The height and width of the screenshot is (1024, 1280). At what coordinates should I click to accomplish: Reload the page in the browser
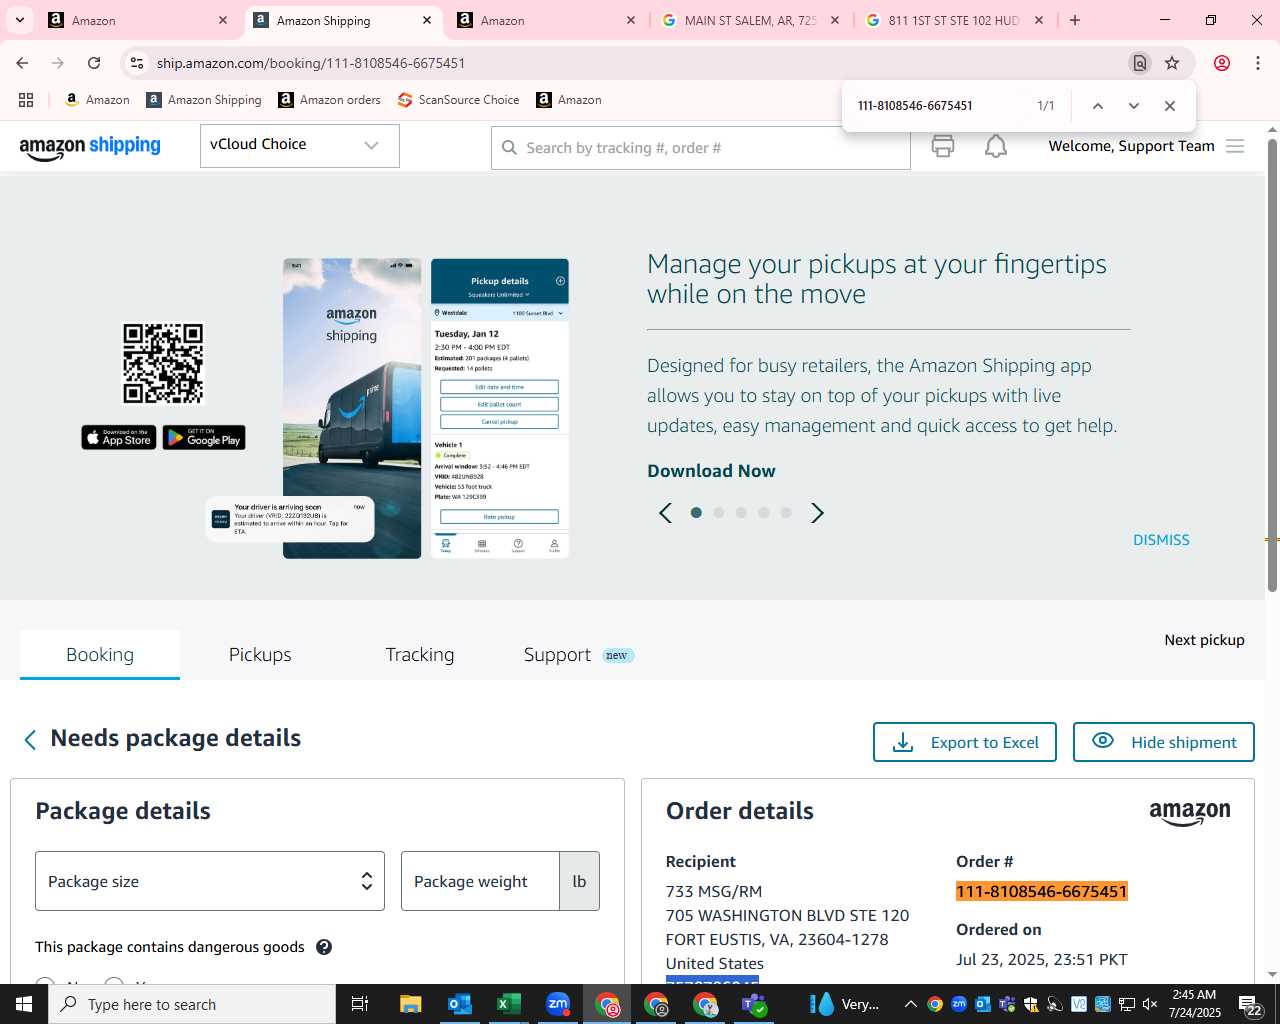tap(94, 63)
